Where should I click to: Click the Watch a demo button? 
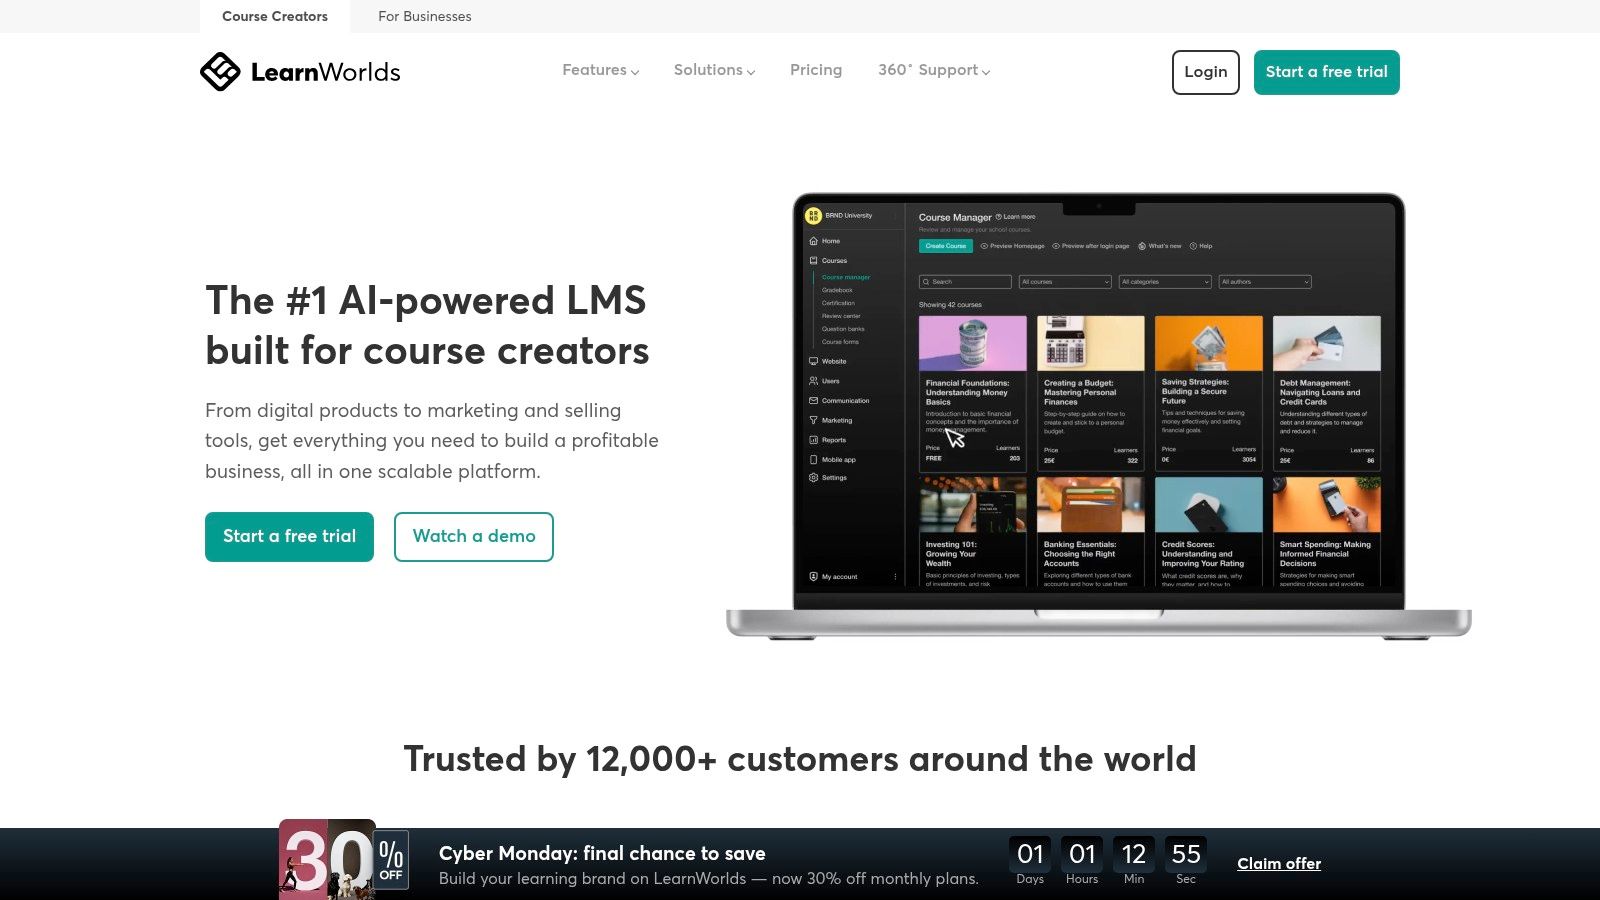click(473, 536)
